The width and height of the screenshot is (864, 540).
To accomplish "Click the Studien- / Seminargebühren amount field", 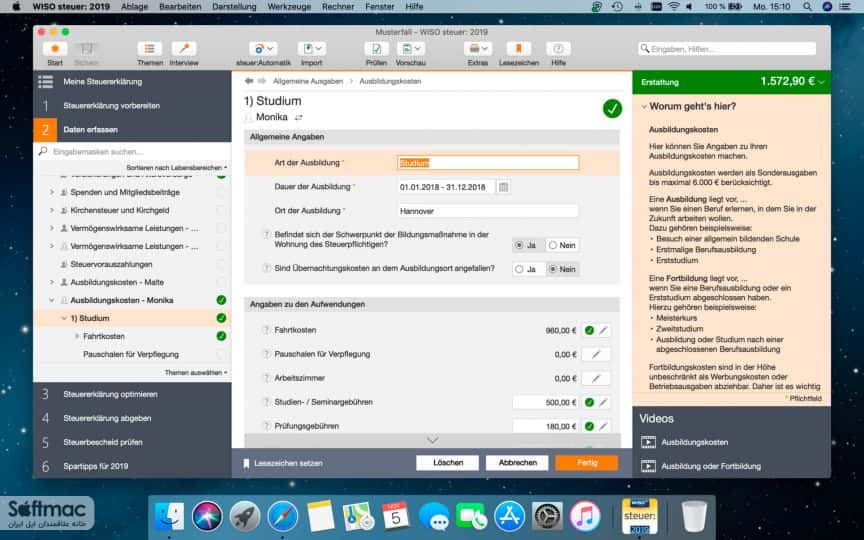I will pyautogui.click(x=546, y=402).
